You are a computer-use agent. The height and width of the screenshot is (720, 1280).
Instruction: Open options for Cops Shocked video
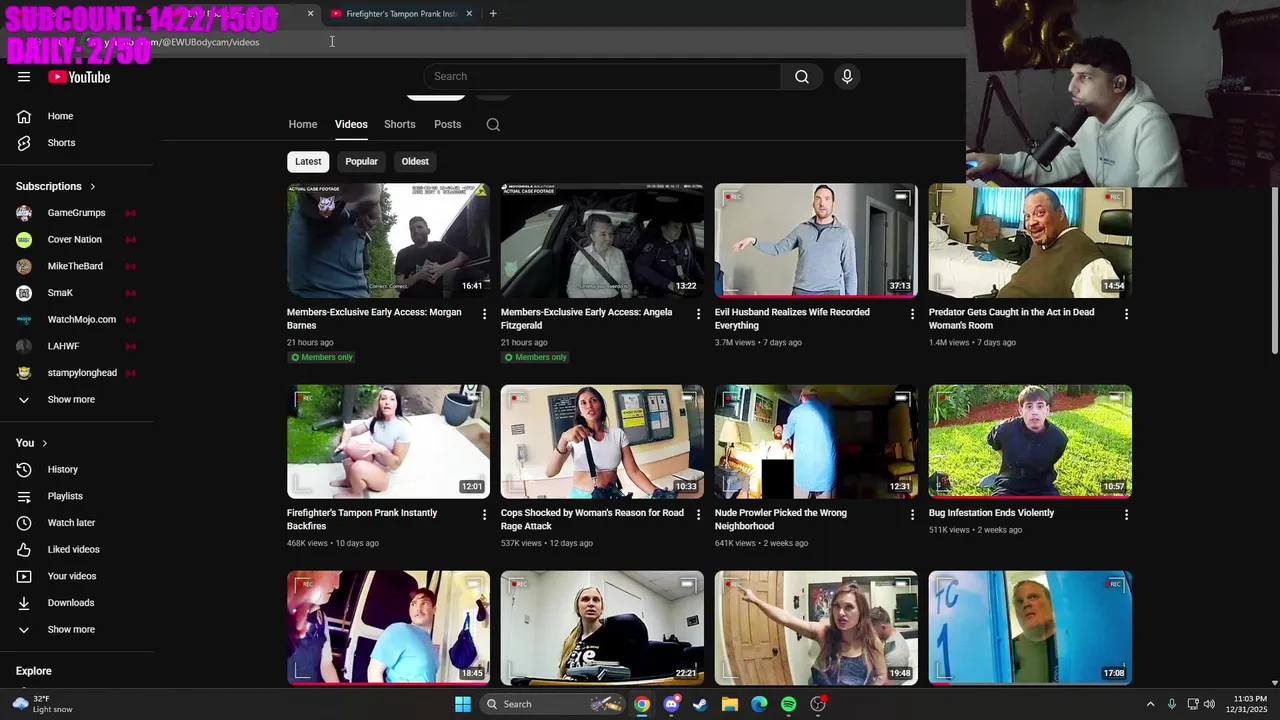(x=699, y=515)
